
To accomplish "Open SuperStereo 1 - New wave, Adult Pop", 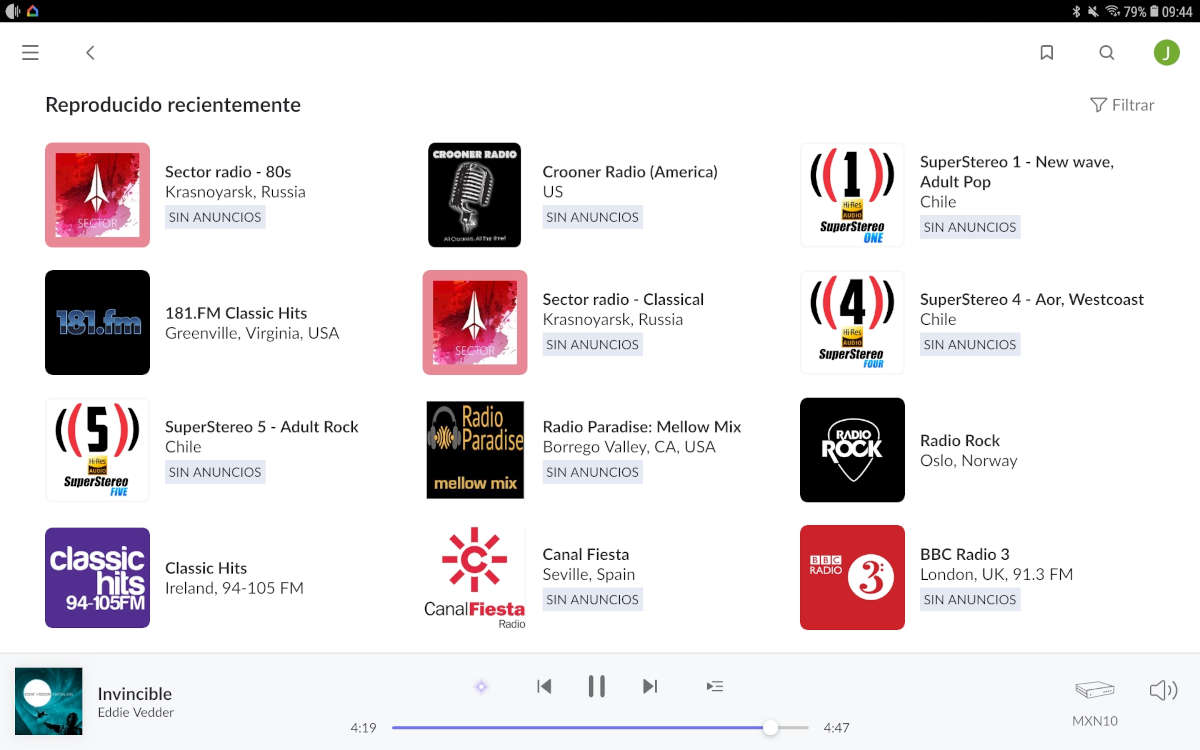I will (x=1017, y=172).
